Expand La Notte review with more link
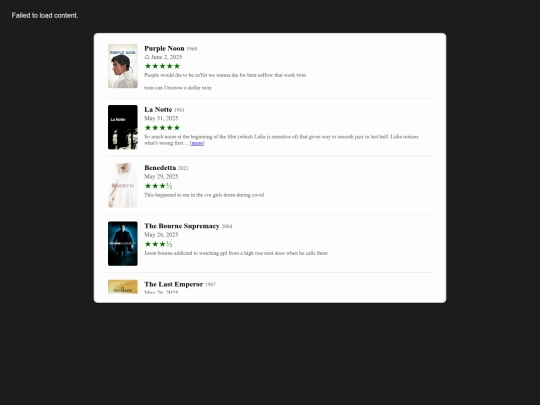Image resolution: width=540 pixels, height=405 pixels. 197,143
